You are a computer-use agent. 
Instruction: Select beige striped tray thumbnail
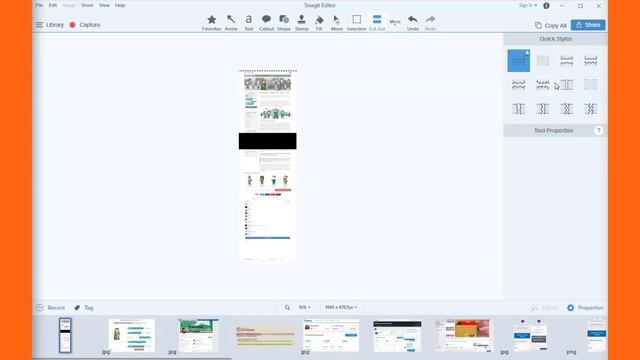[x=265, y=336]
